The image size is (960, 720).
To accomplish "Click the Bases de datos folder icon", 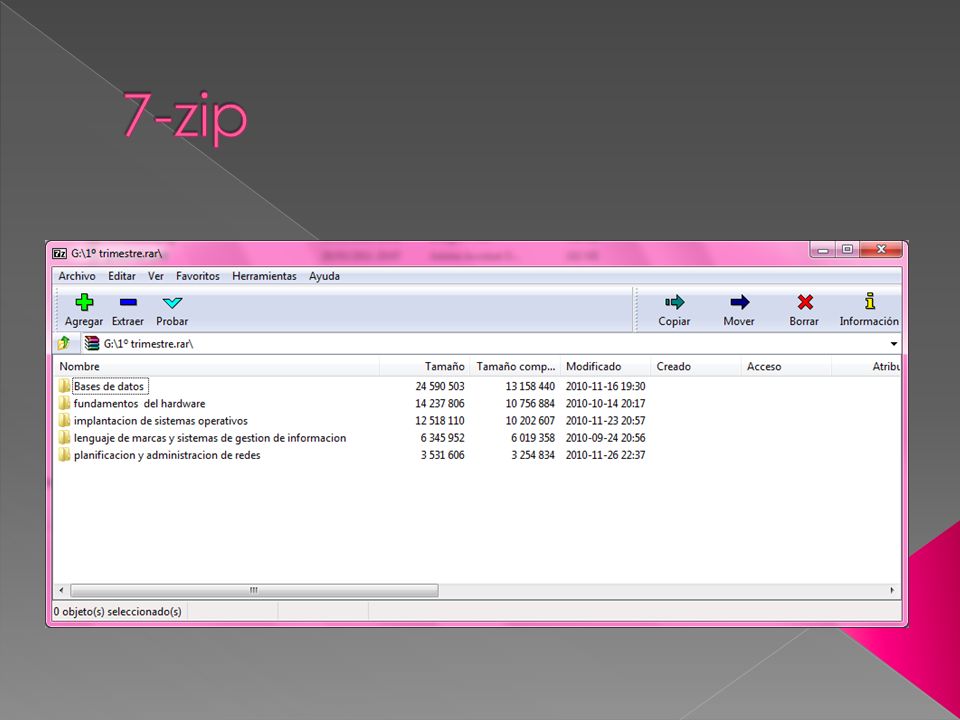I will (64, 386).
